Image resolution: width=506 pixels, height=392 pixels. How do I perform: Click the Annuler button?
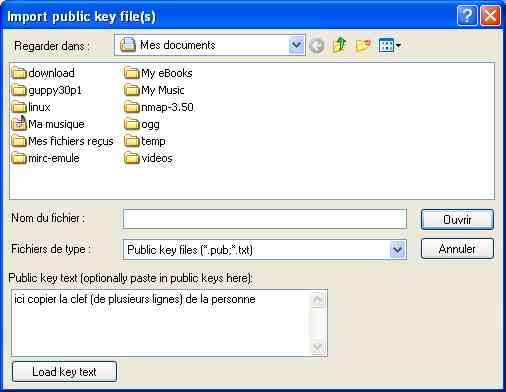click(x=457, y=249)
